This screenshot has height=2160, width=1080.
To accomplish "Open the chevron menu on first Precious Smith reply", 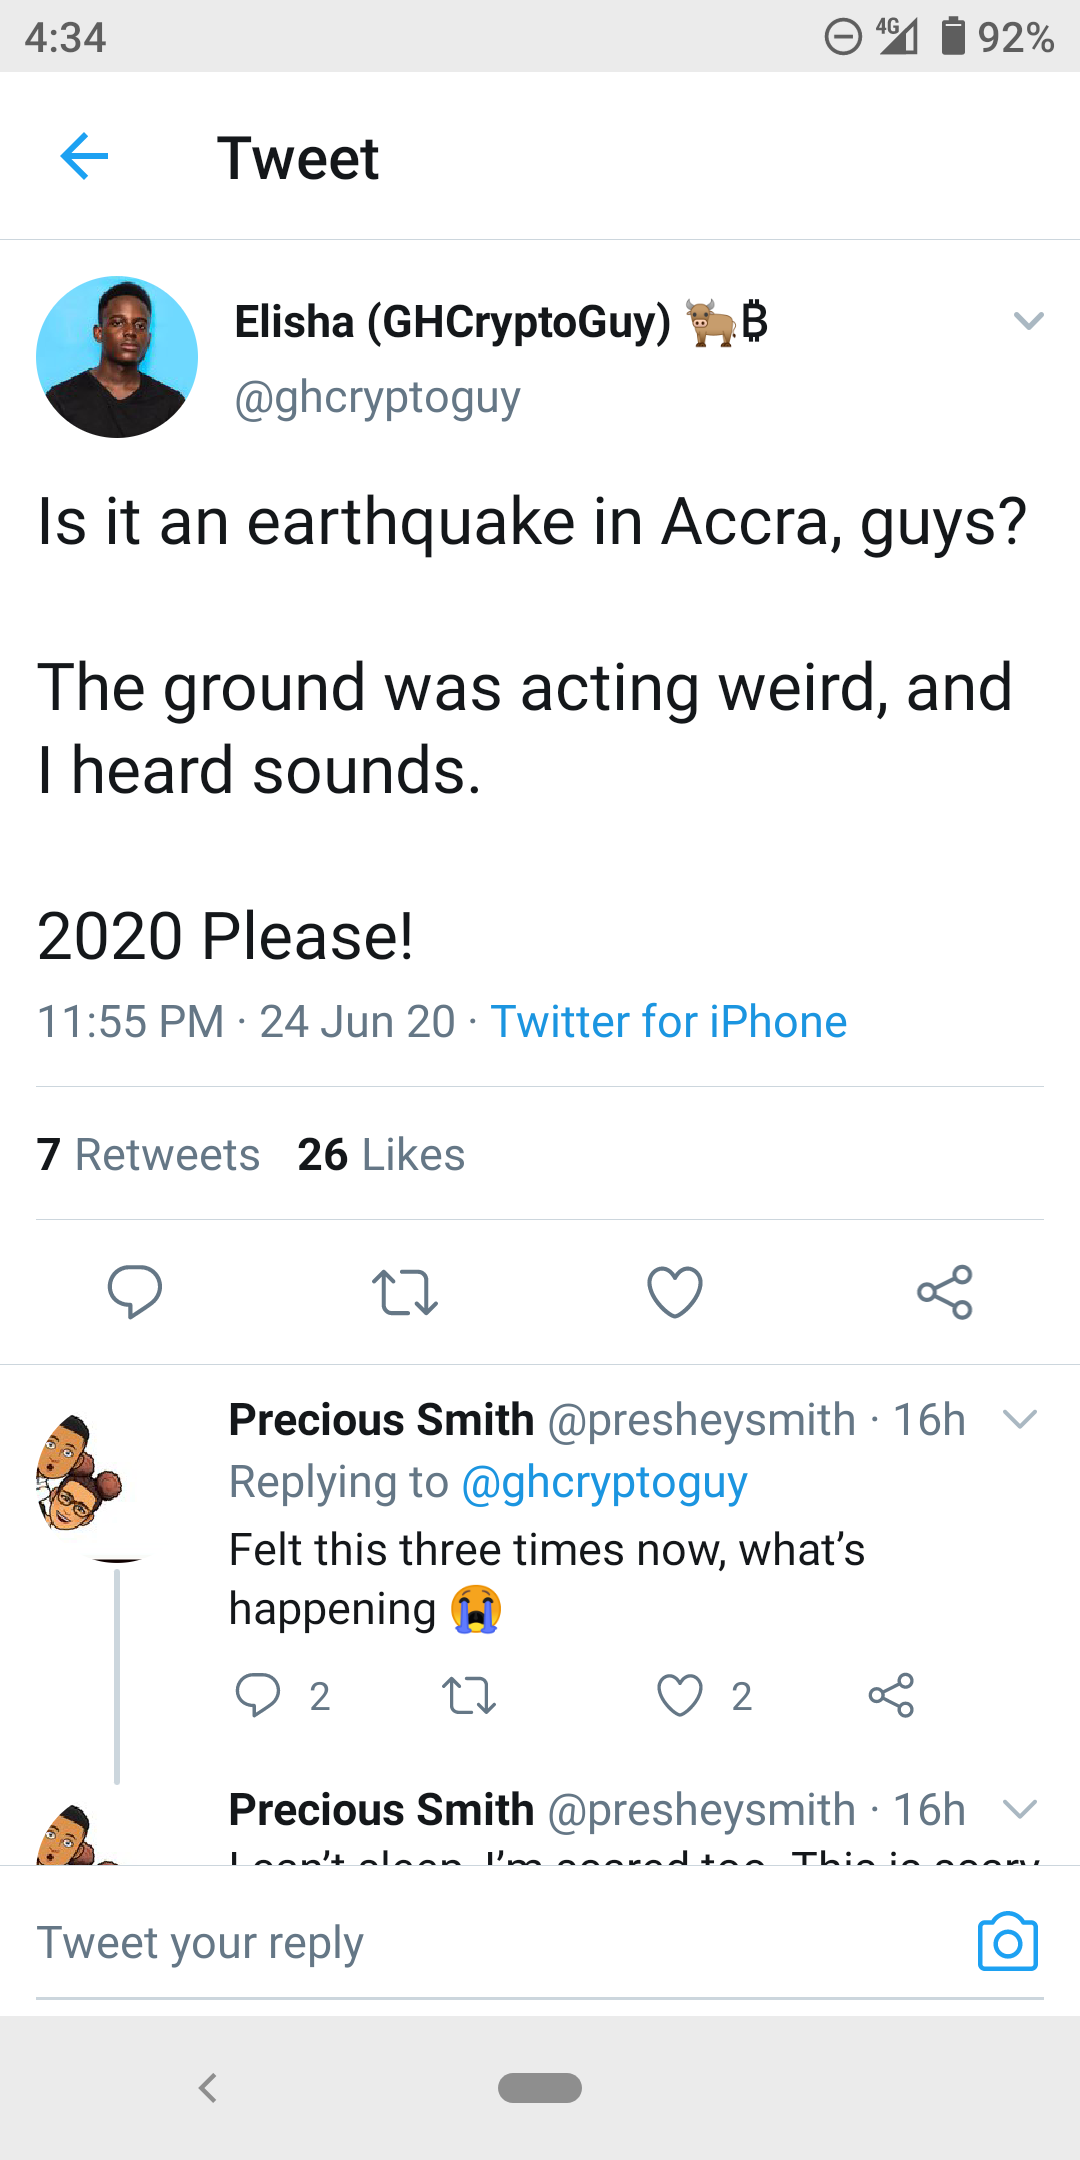I will 1019,1419.
